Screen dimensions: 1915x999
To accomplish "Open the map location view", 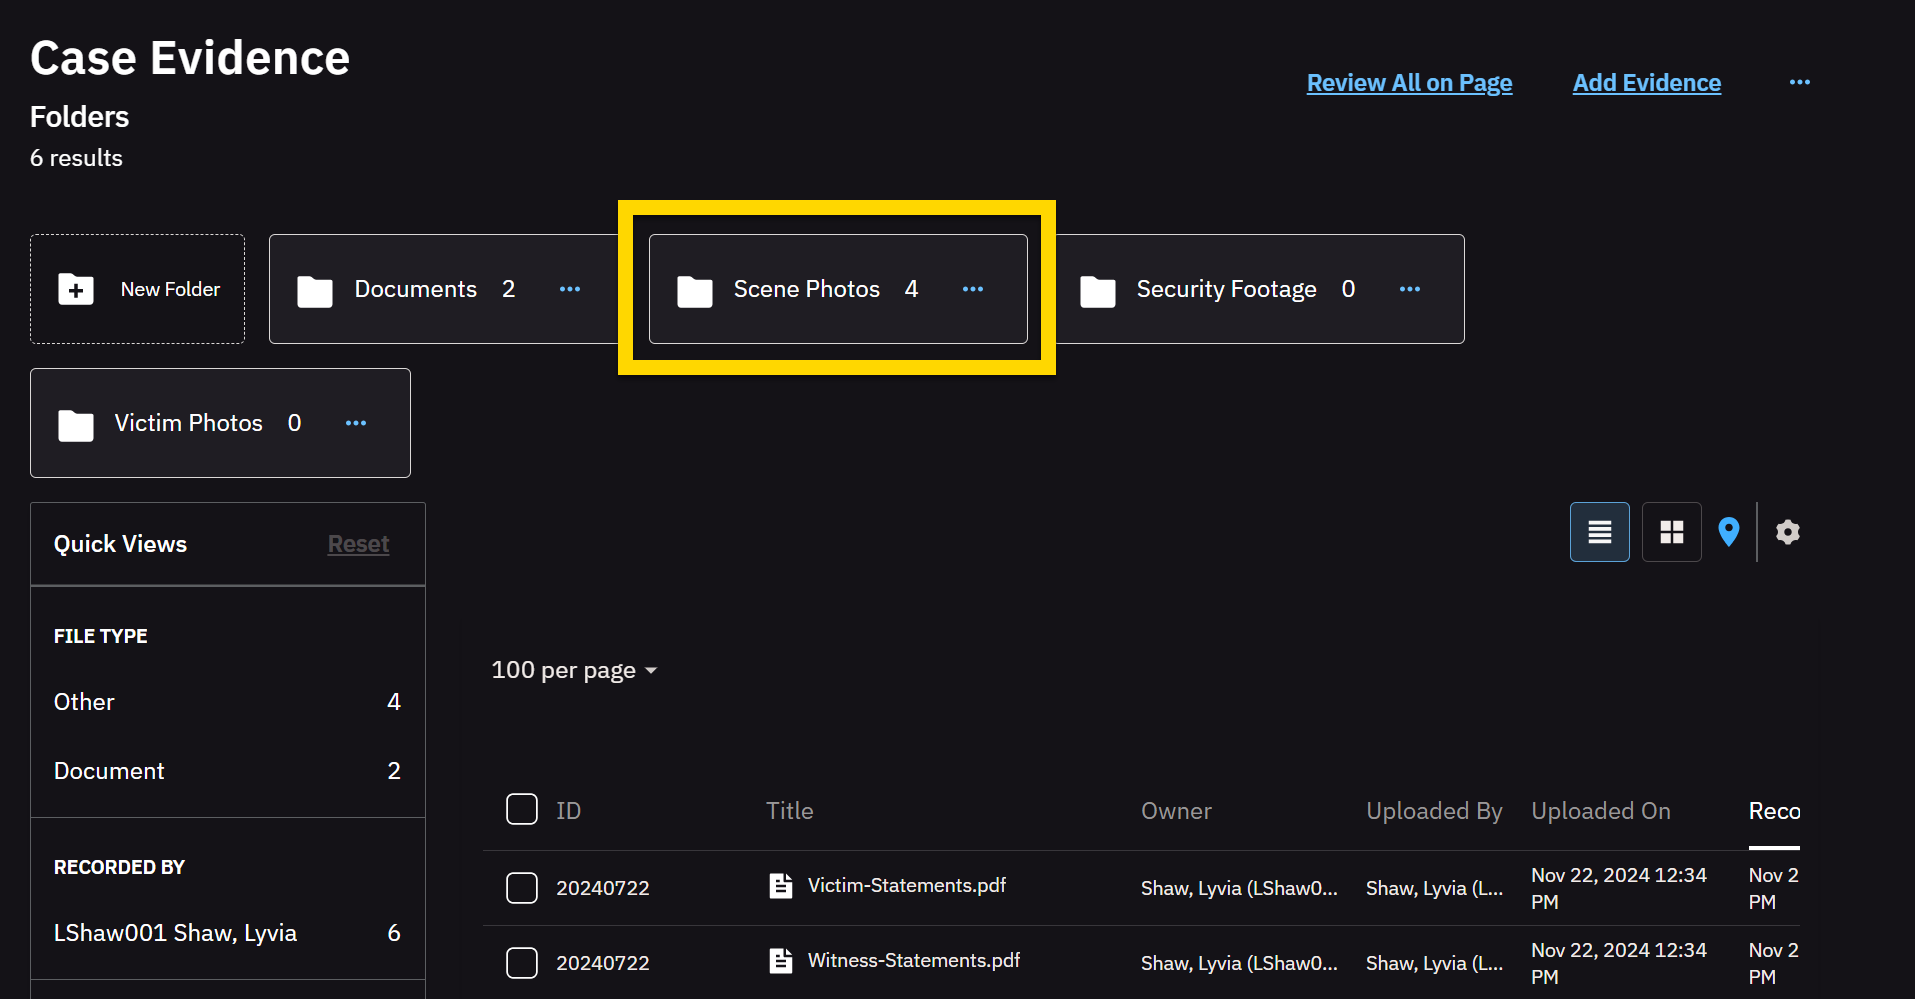I will click(1728, 532).
